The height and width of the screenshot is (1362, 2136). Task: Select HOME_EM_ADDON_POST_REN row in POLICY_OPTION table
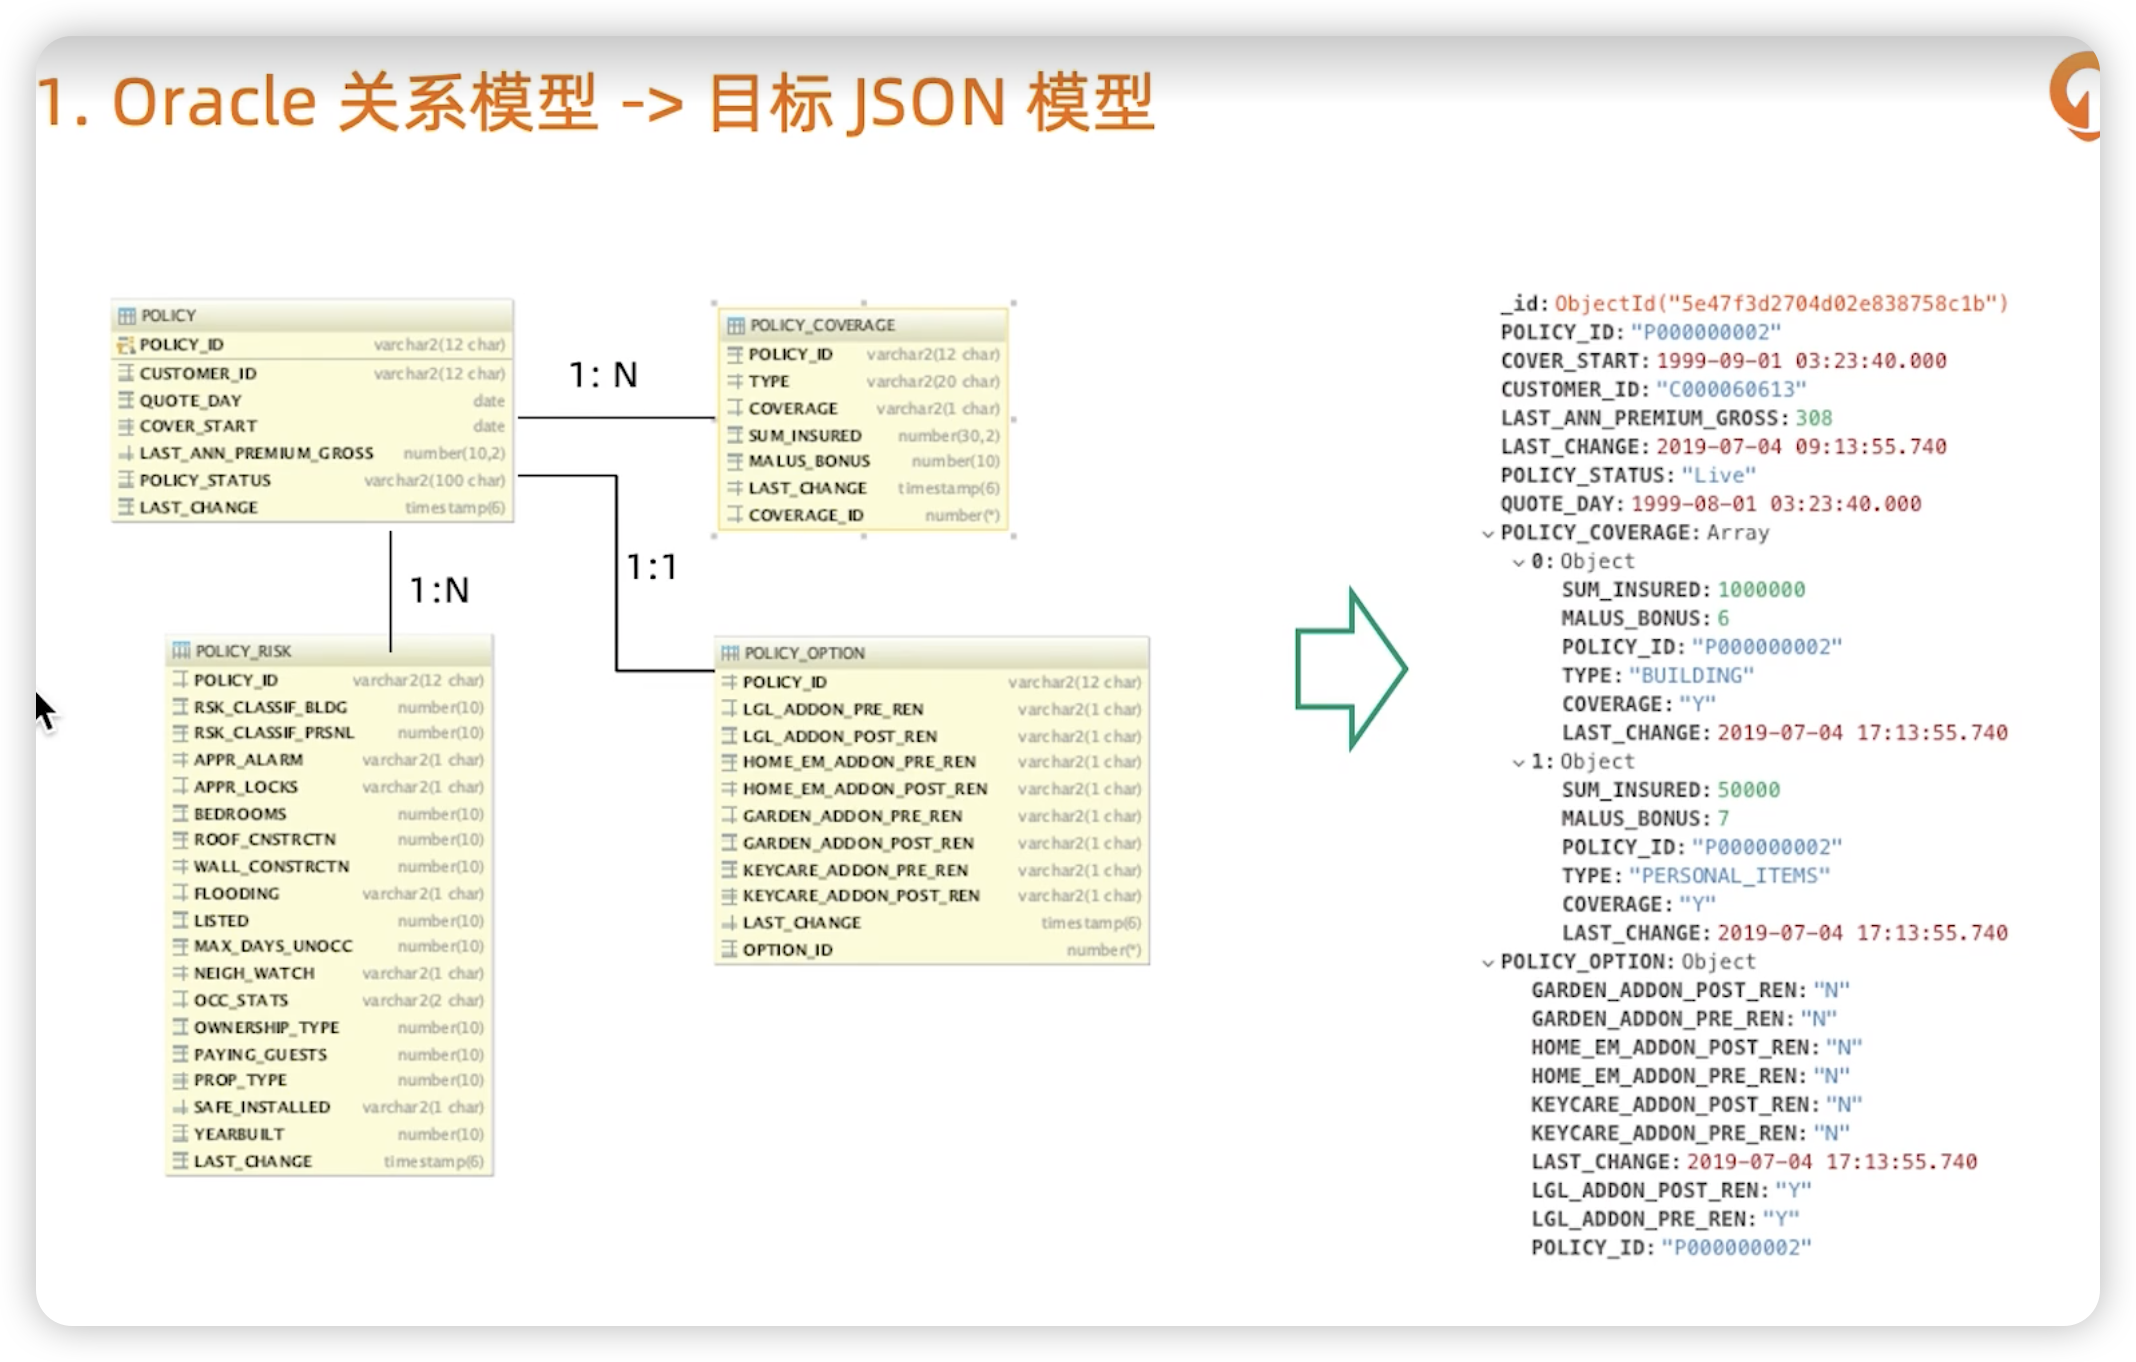point(932,789)
